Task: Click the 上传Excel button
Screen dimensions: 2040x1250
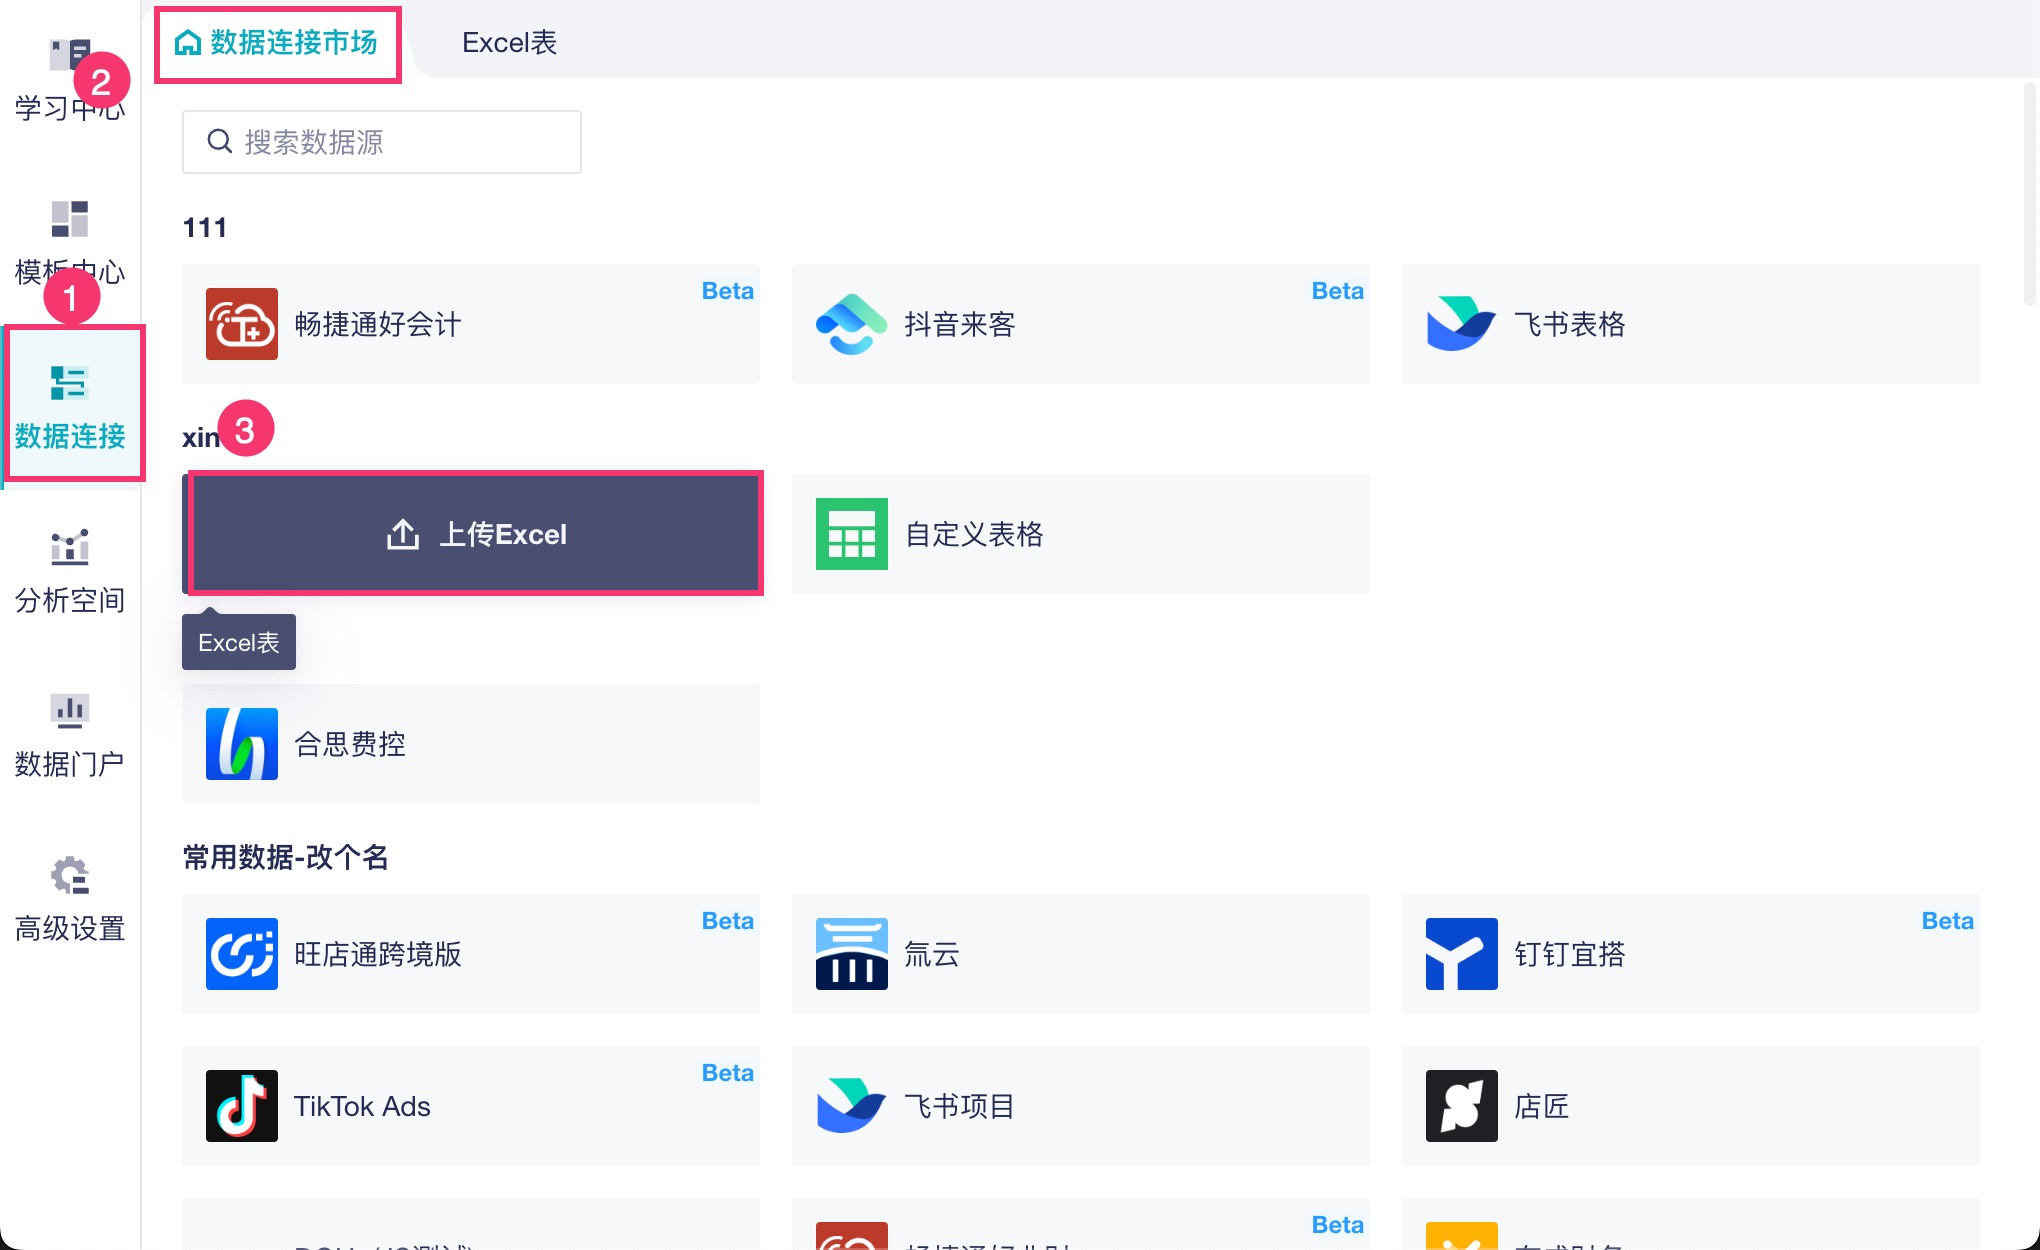Action: coord(471,534)
